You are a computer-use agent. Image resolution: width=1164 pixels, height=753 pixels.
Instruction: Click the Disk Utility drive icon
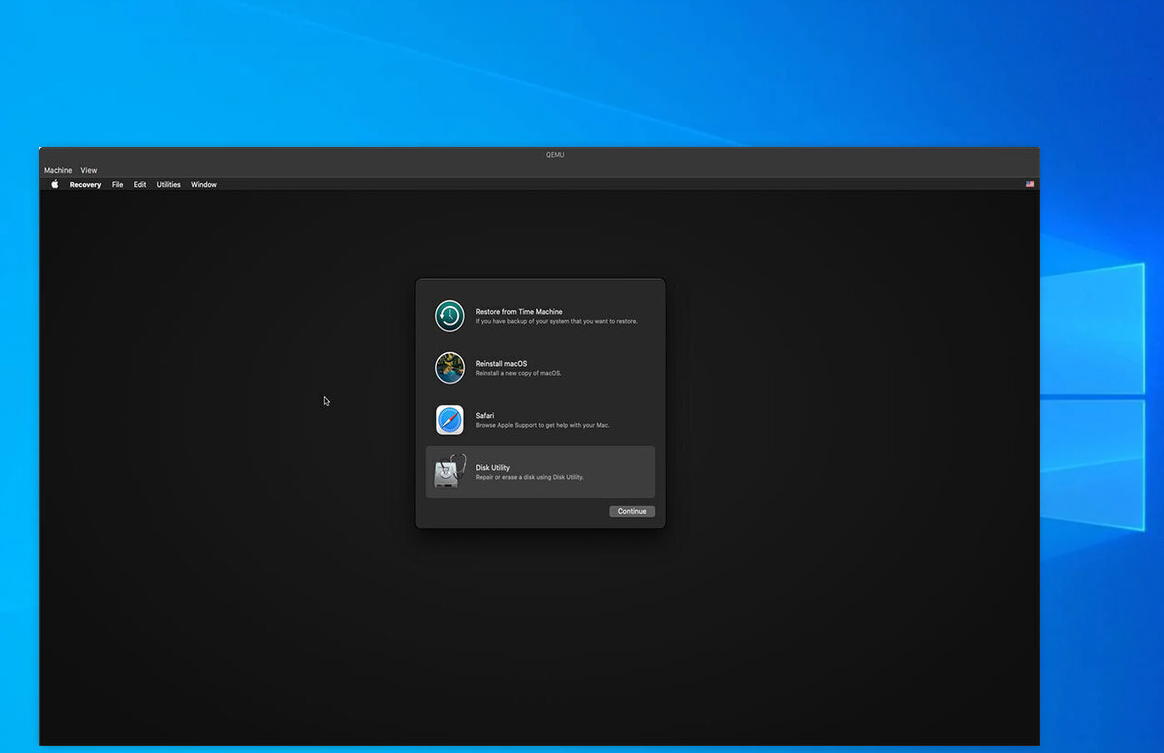click(450, 472)
